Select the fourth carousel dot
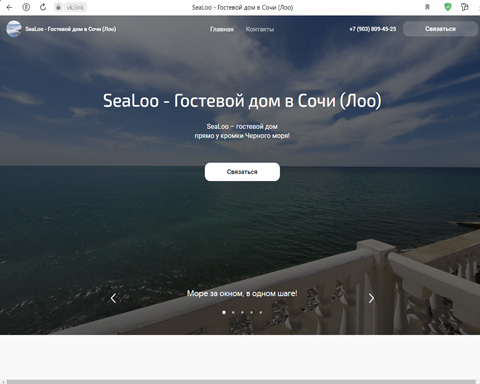480x384 pixels. [x=252, y=312]
